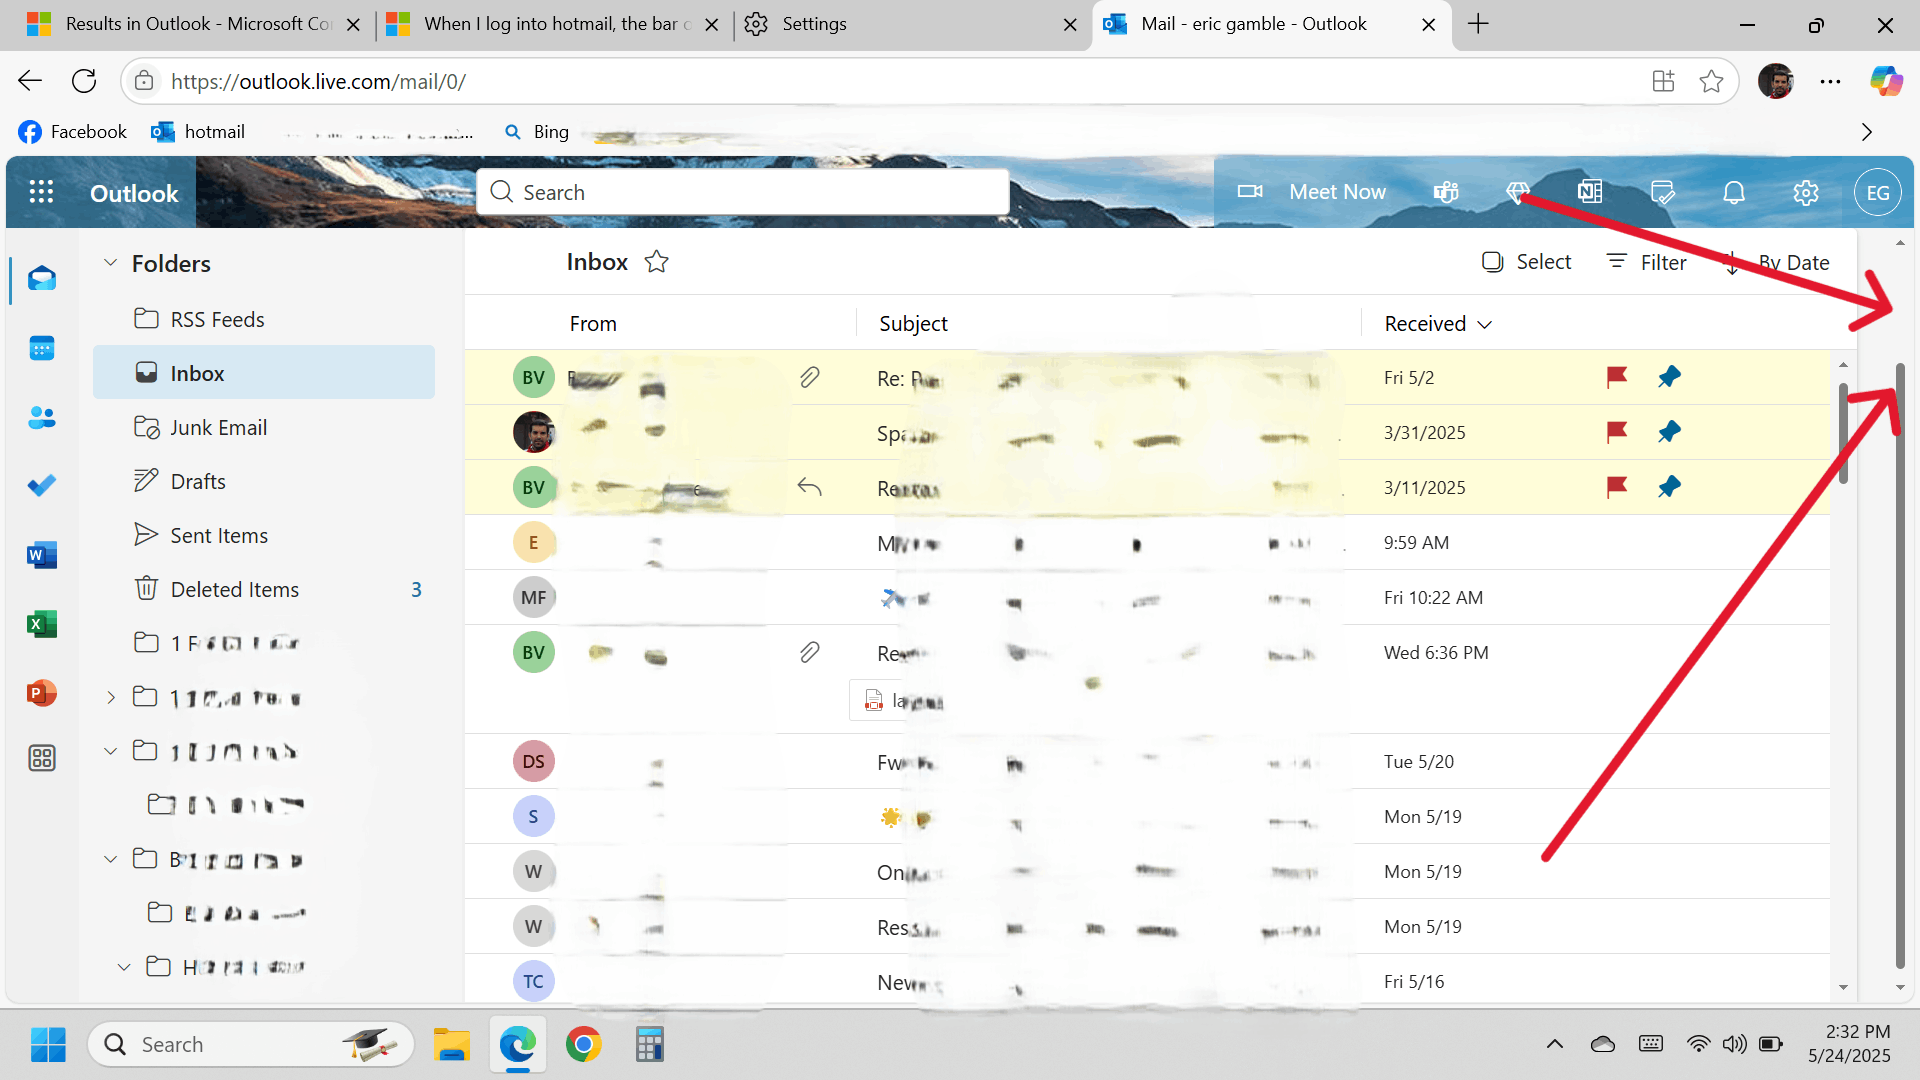Click in the Outlook Search box

742,192
